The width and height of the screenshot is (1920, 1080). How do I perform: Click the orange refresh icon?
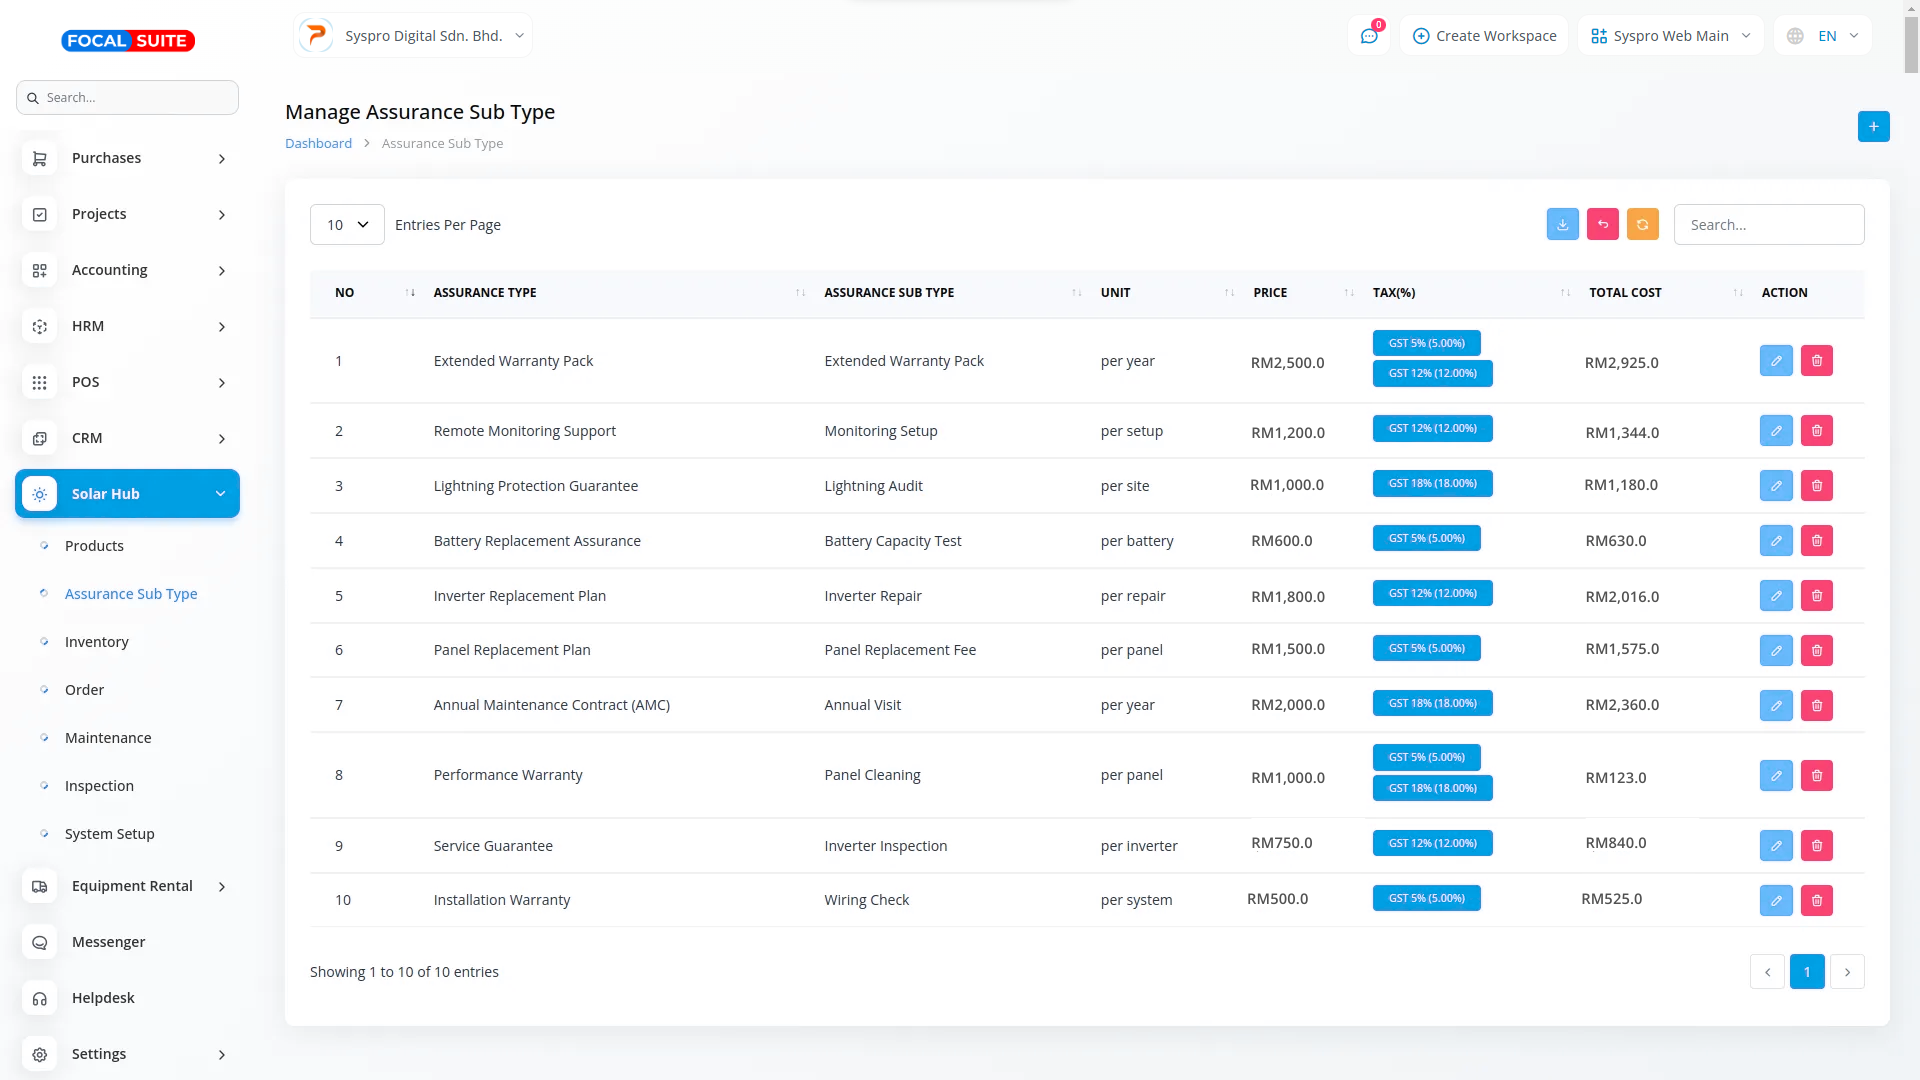(x=1642, y=224)
